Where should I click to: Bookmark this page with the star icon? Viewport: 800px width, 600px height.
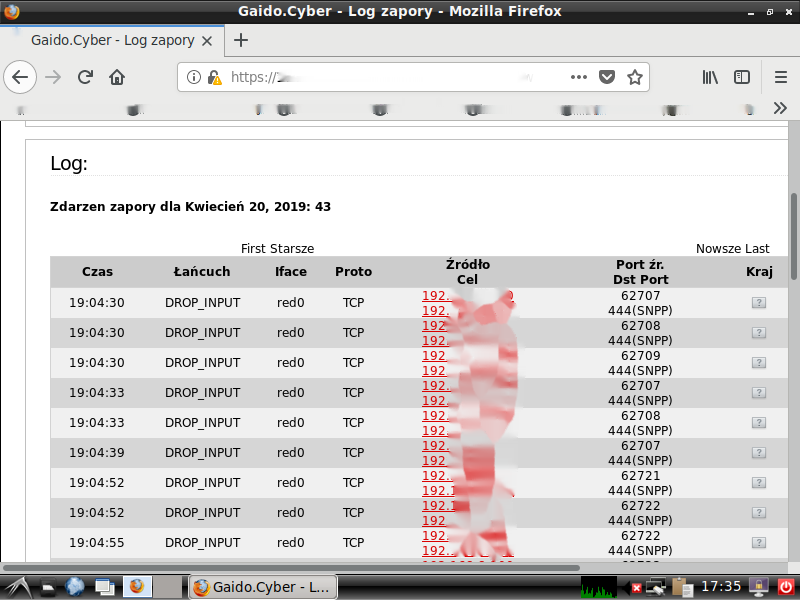tap(634, 77)
